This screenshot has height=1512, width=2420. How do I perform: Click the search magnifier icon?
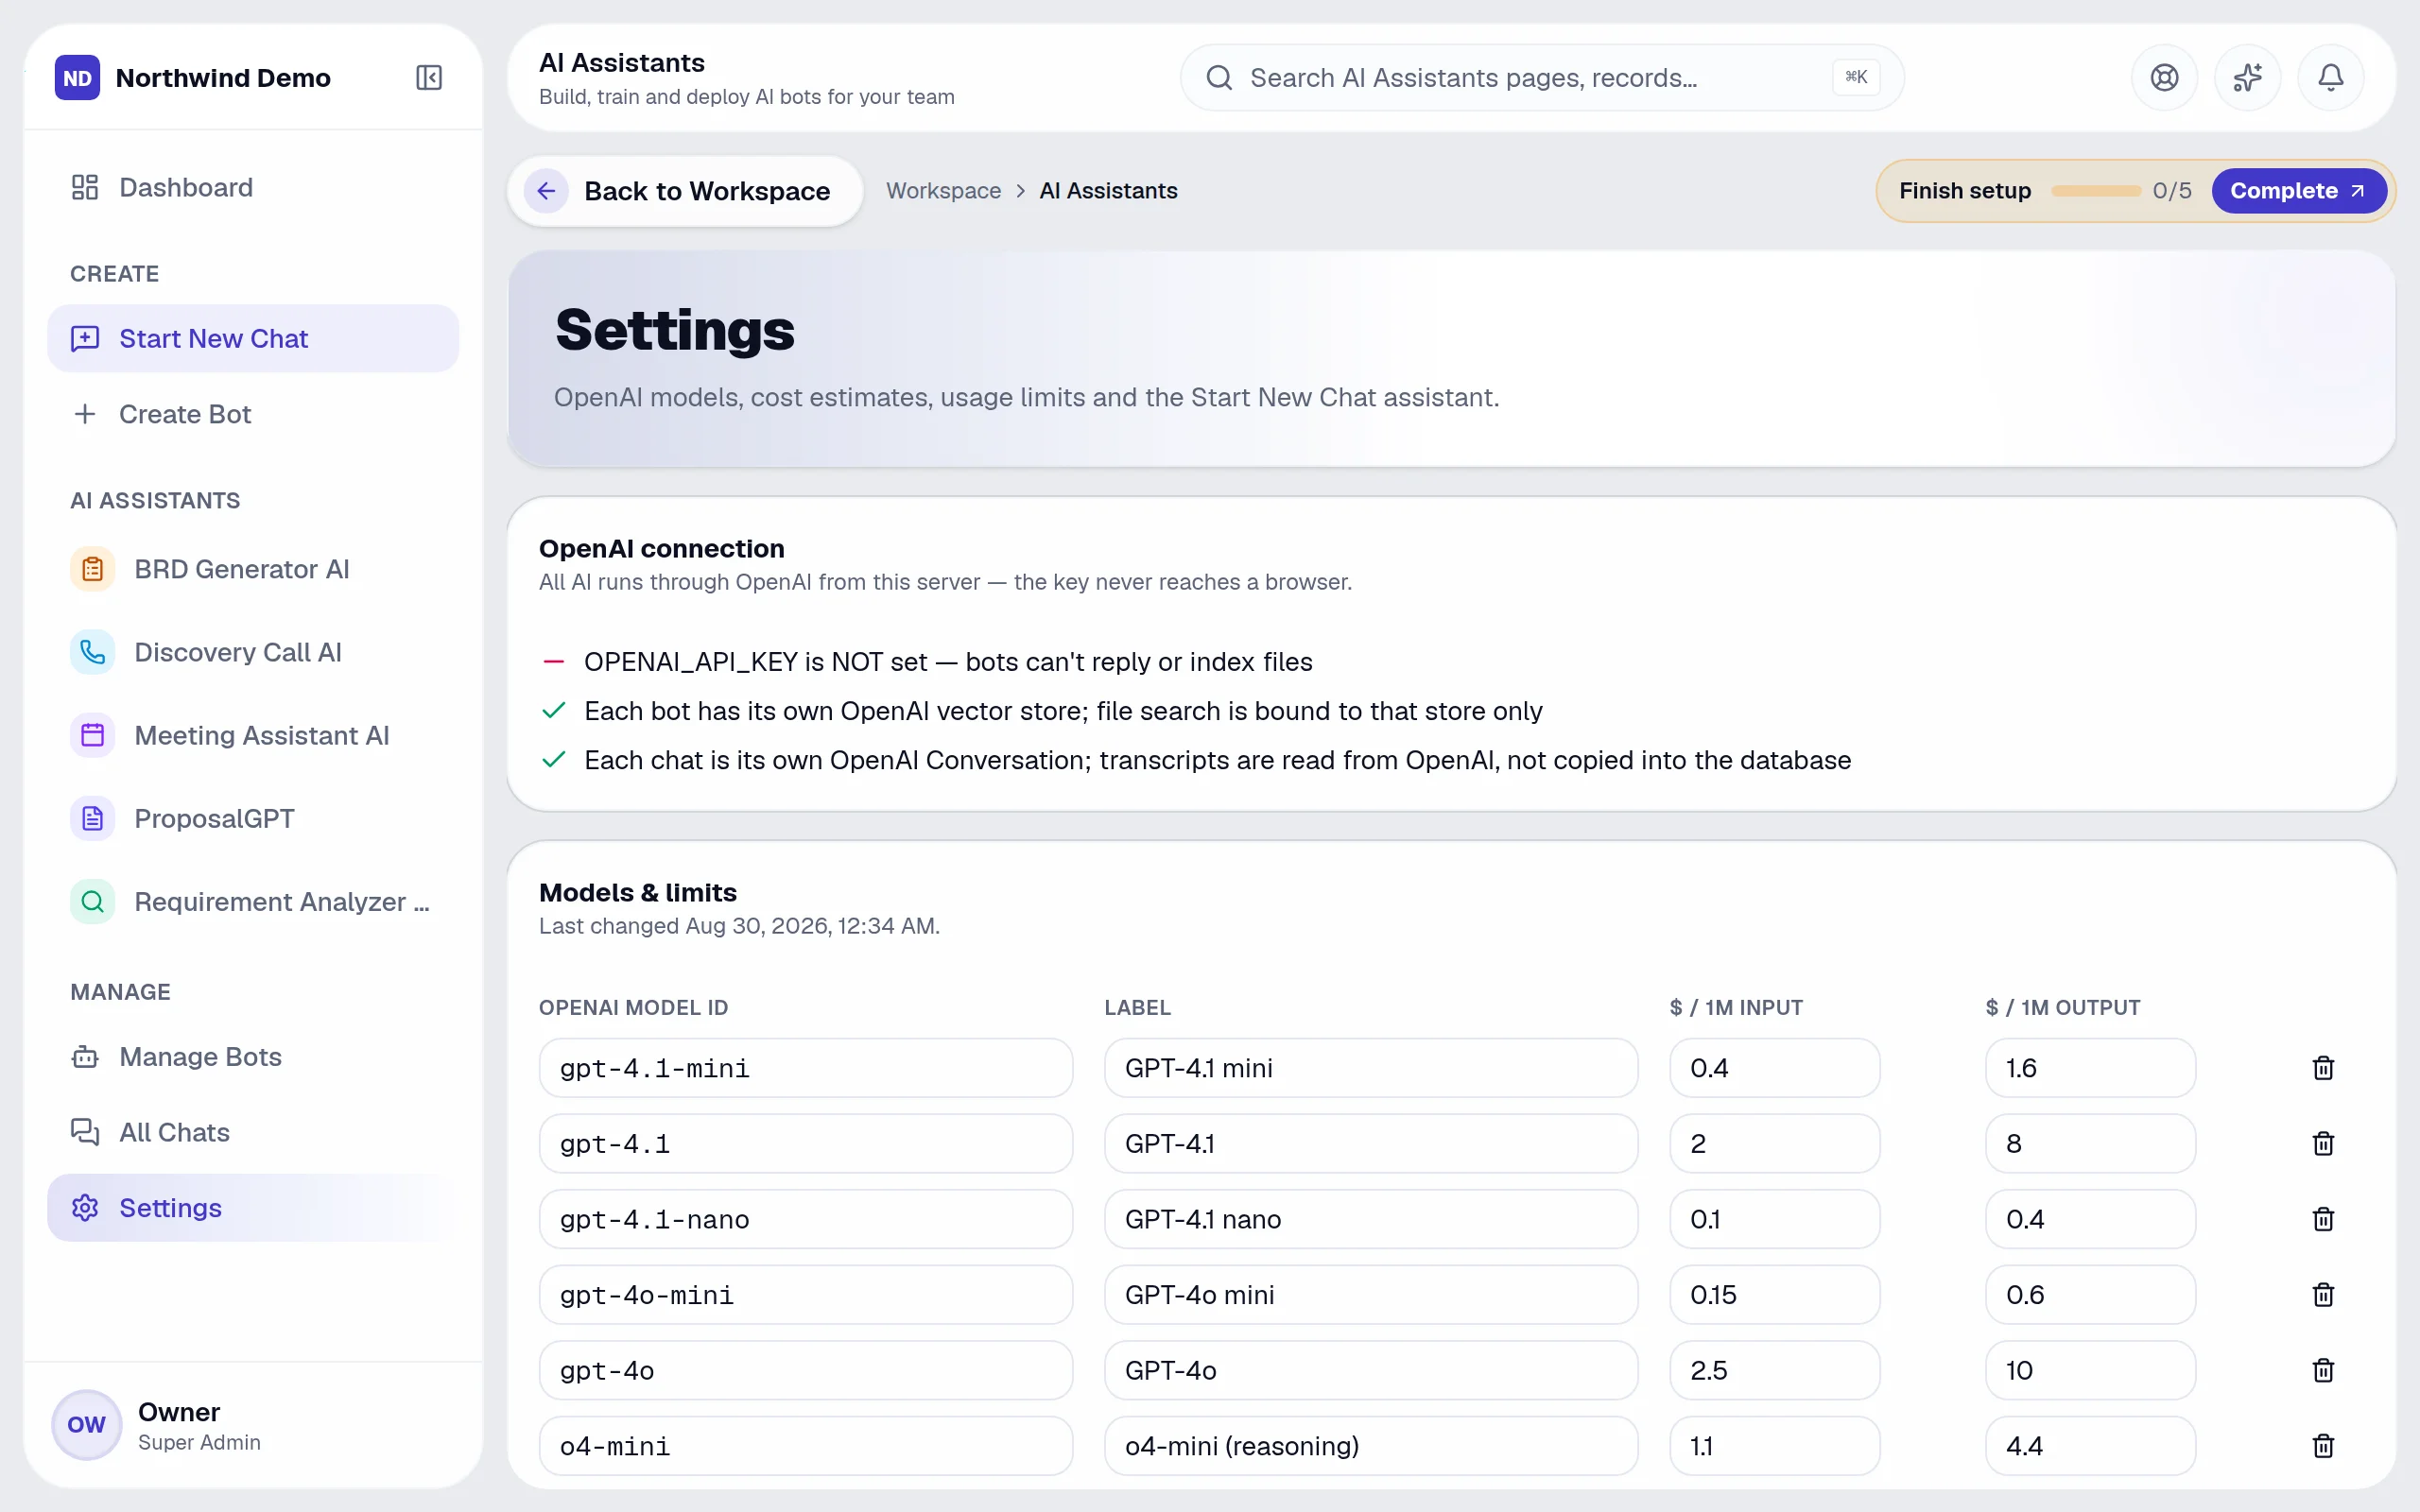[x=1219, y=77]
